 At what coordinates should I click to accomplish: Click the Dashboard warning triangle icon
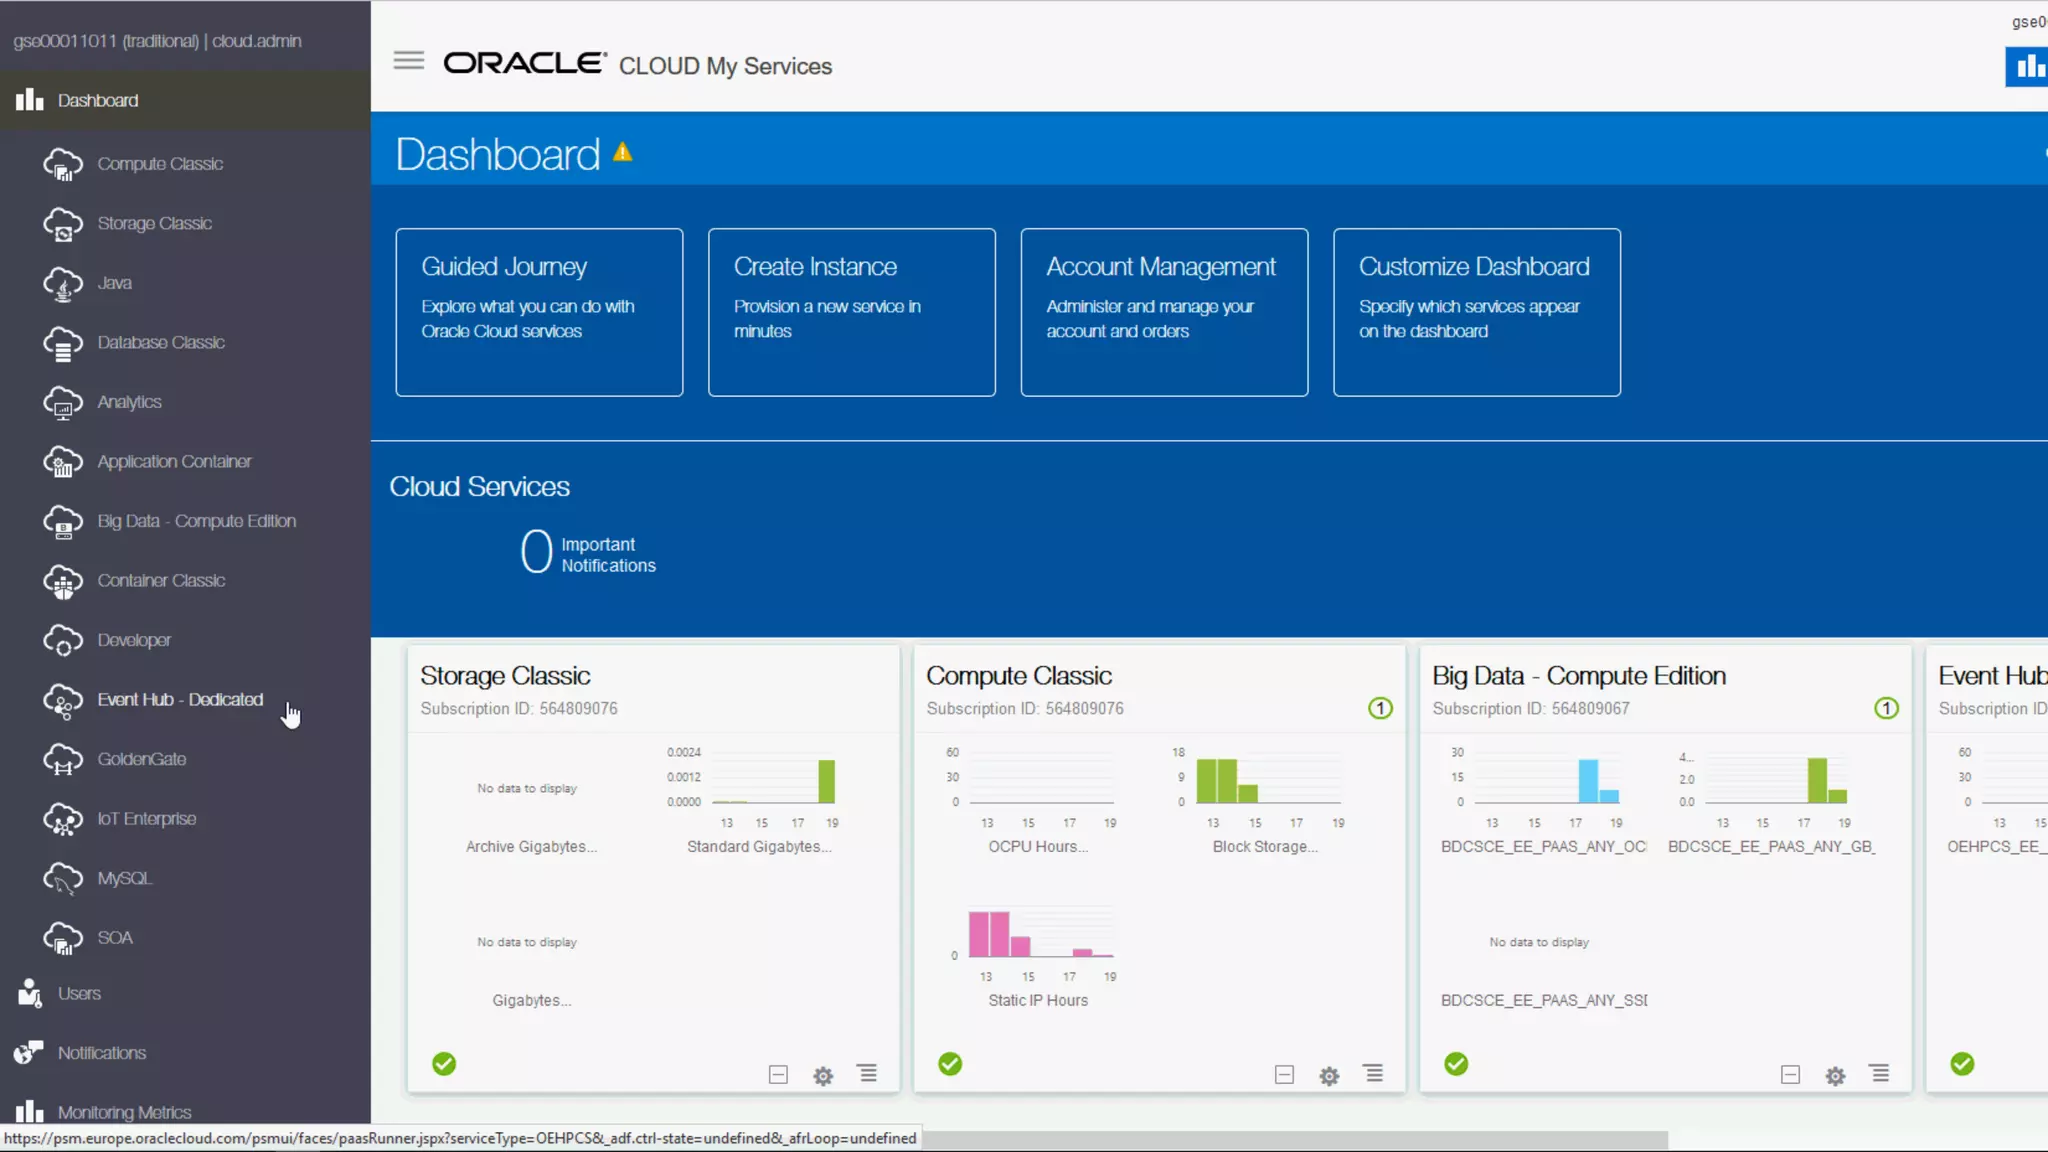pyautogui.click(x=623, y=152)
